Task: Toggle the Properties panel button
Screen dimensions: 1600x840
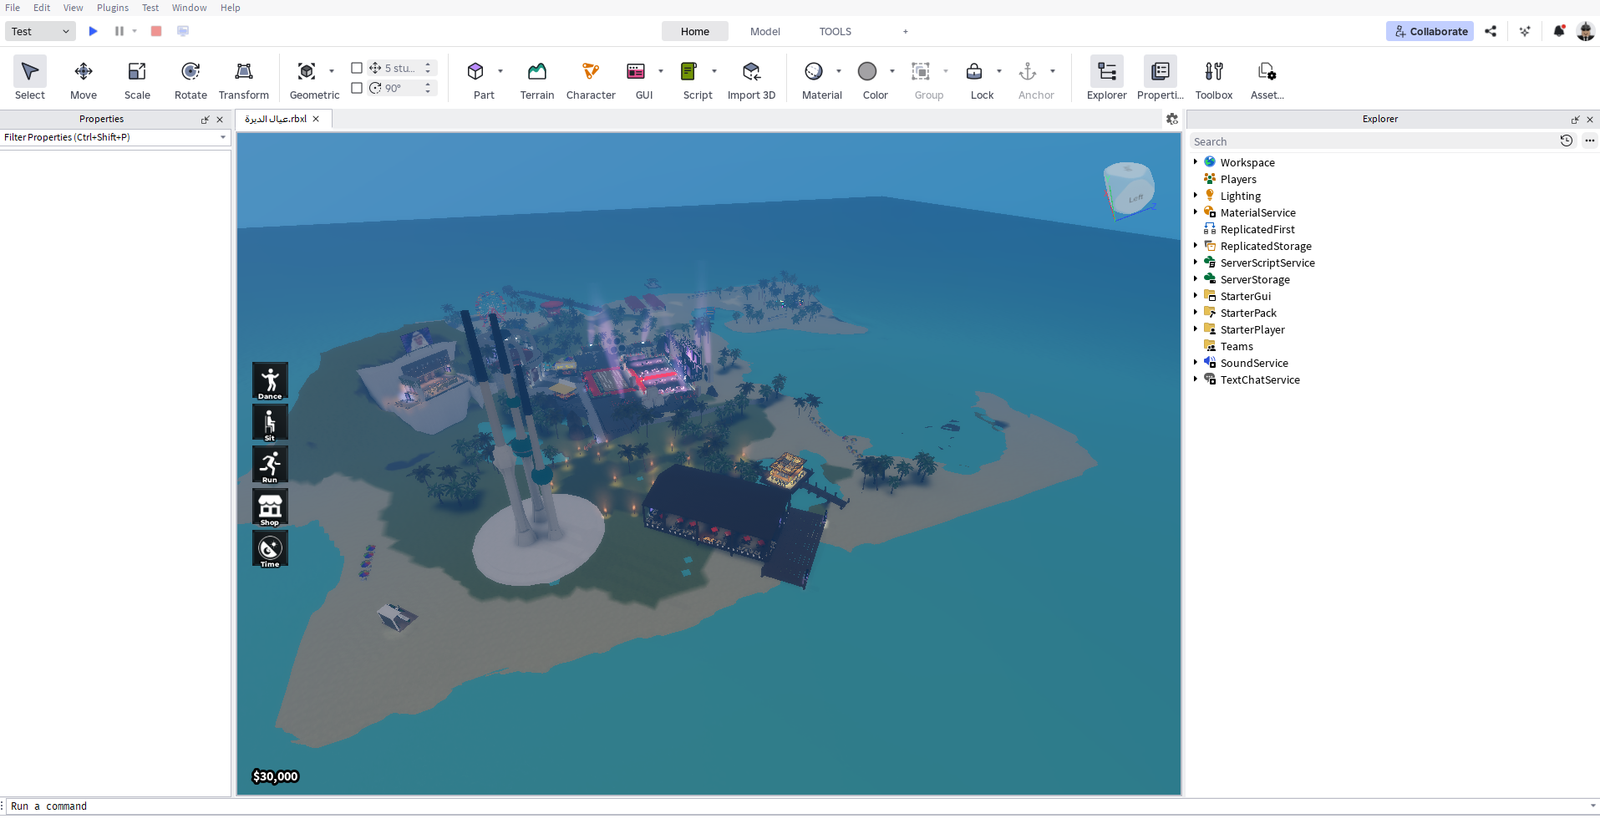Action: [1160, 79]
